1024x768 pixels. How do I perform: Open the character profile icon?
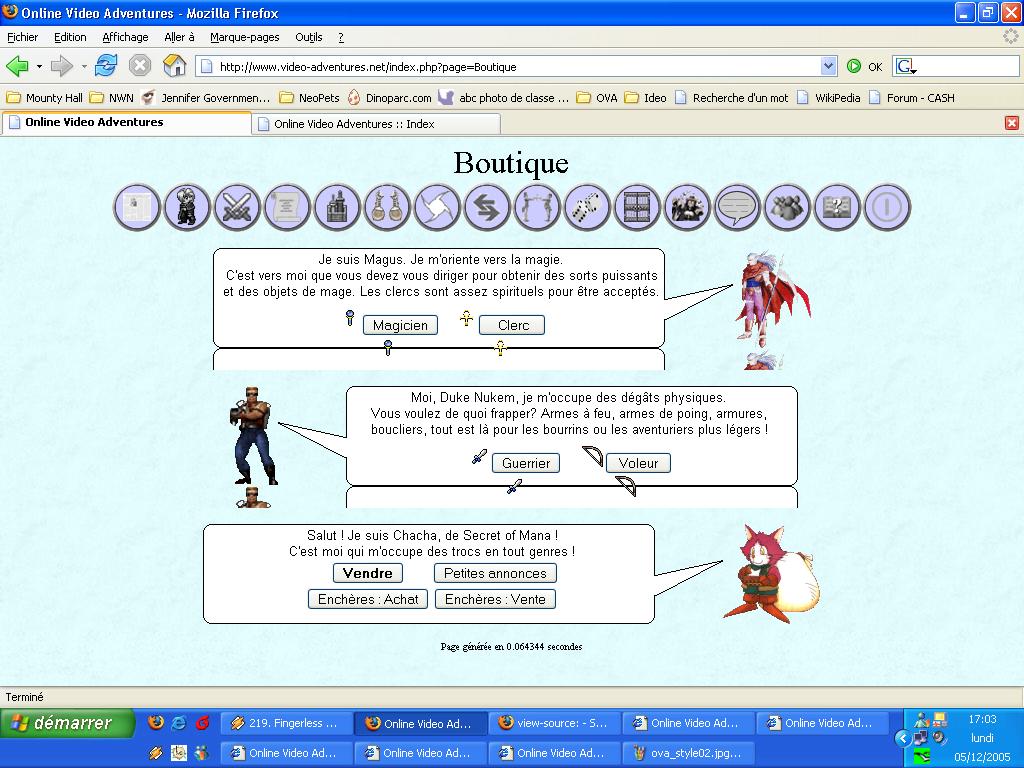point(187,208)
